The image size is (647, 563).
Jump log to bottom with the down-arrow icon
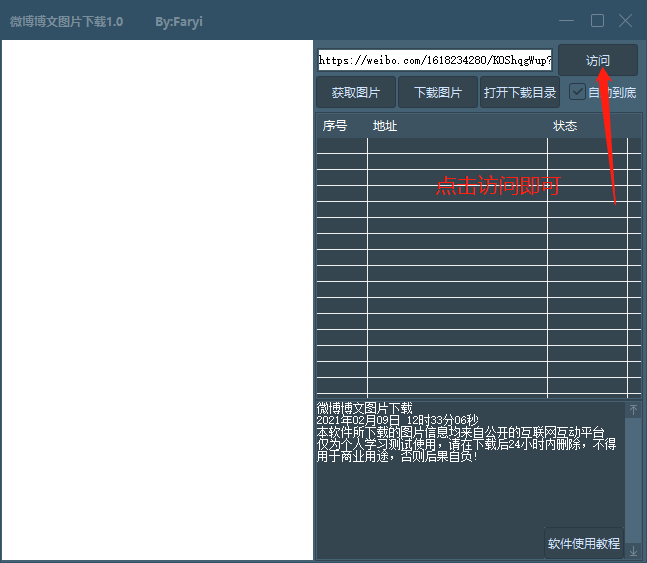pos(633,551)
